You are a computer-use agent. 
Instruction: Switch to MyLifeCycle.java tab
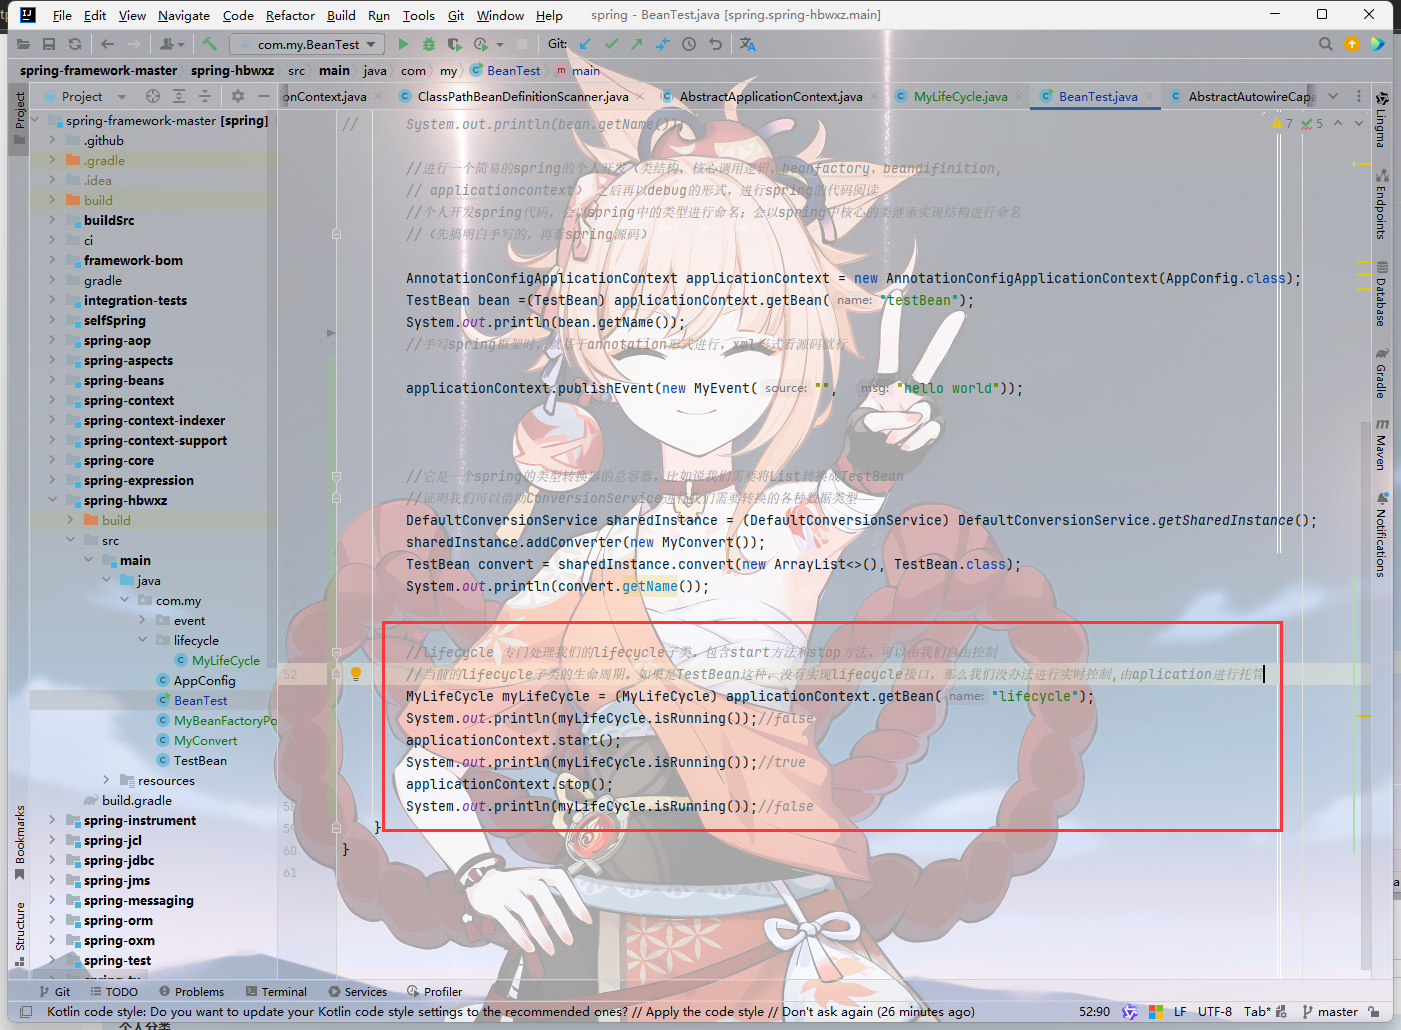pos(960,96)
